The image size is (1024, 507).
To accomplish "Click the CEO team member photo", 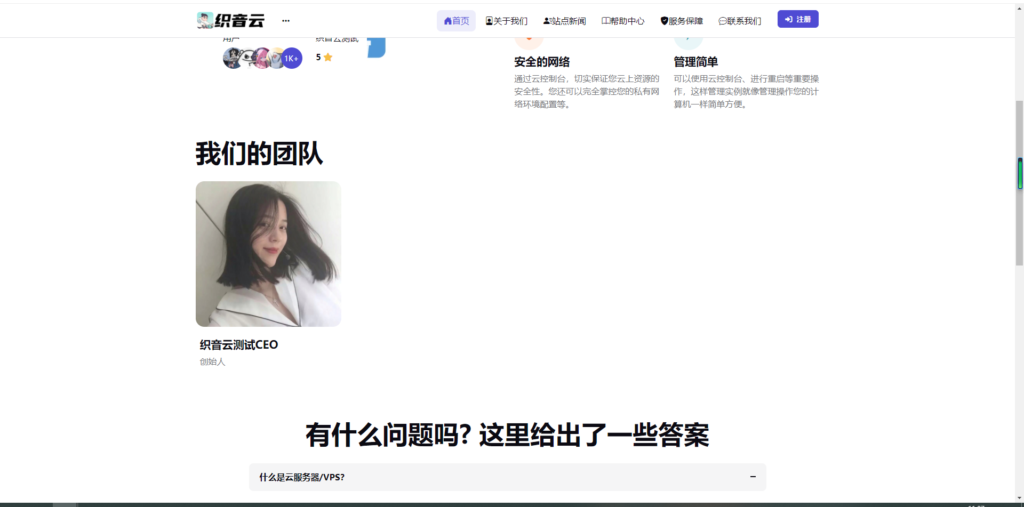I will coord(268,254).
